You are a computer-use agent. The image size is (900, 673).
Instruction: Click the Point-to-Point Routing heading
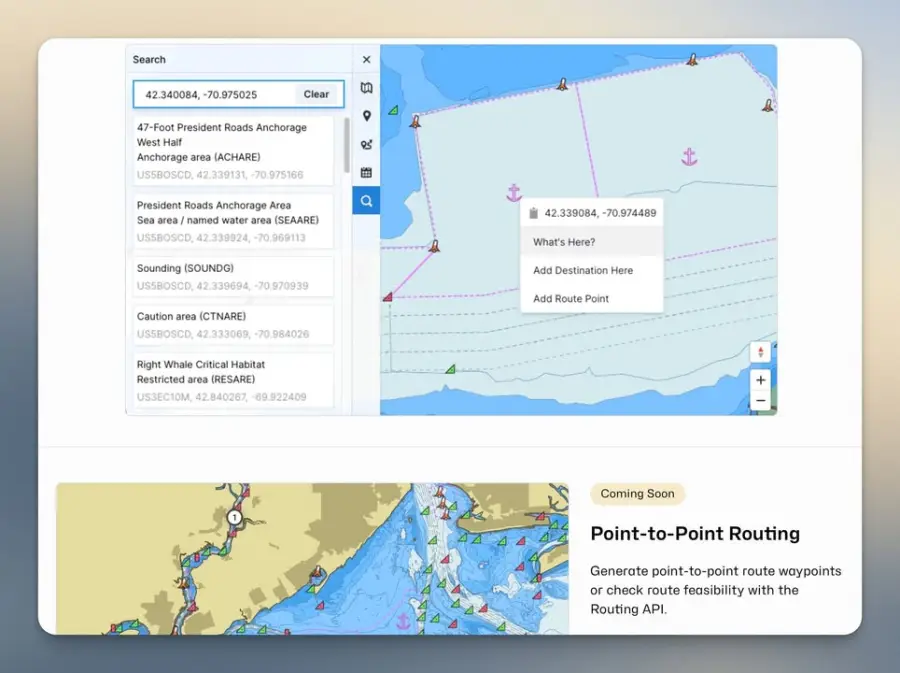(x=695, y=534)
